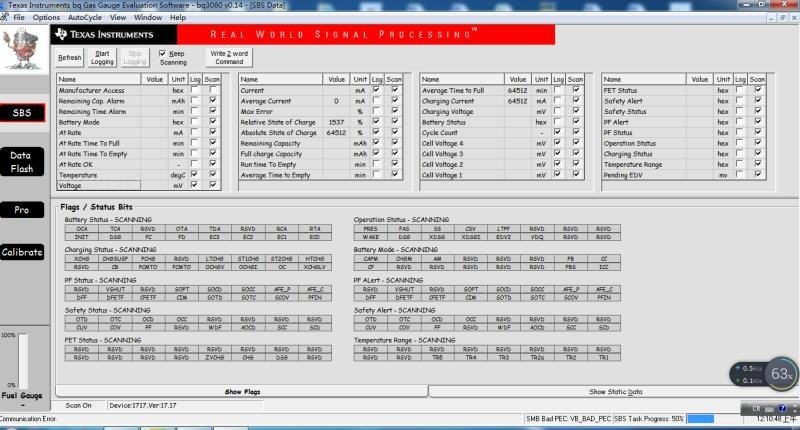
Task: Select the Voltage row name cell
Action: point(98,186)
